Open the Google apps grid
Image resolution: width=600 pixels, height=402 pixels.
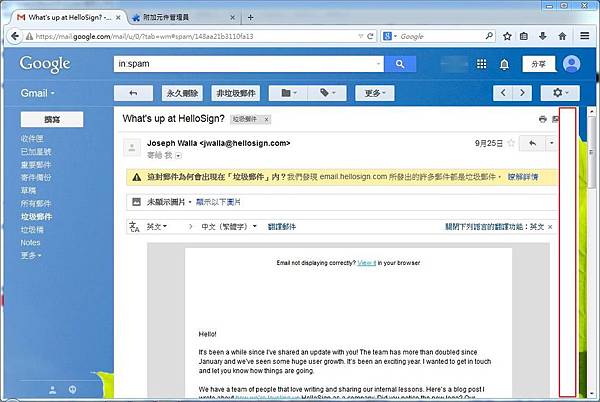pos(481,64)
